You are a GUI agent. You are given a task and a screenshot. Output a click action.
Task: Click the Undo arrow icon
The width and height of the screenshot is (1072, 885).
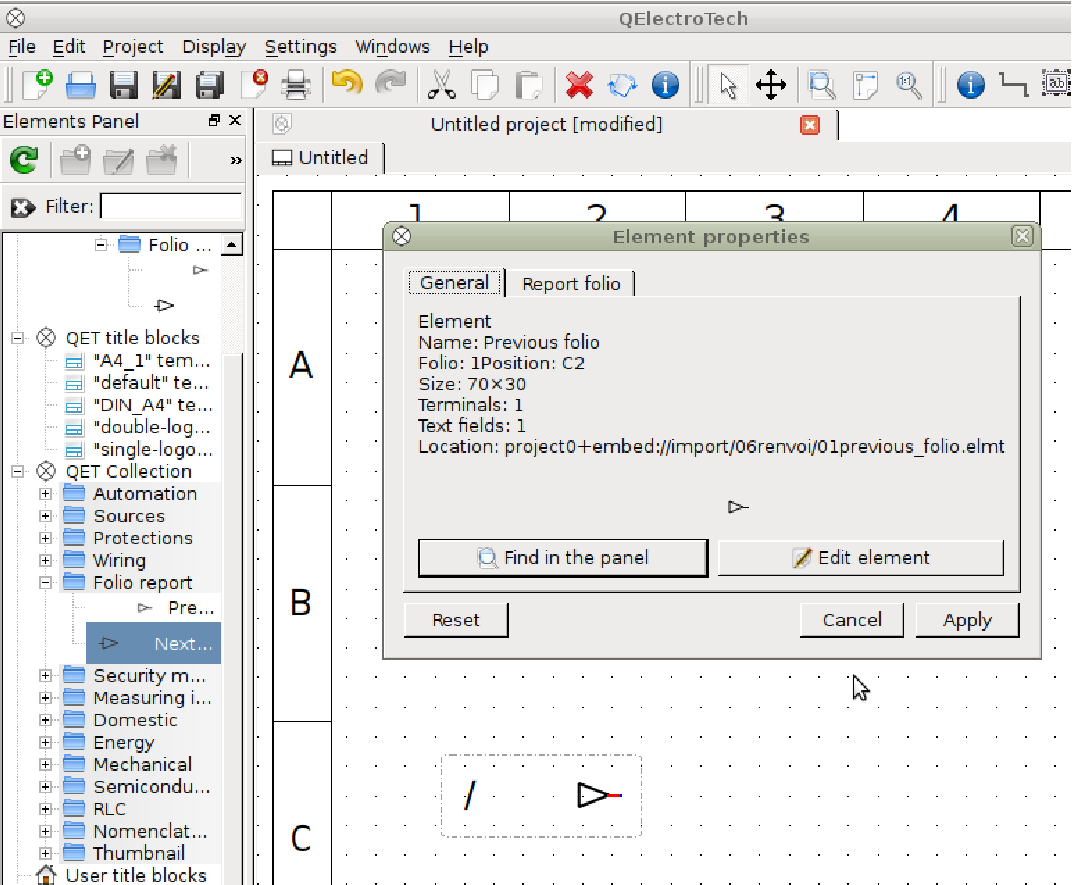(x=347, y=83)
